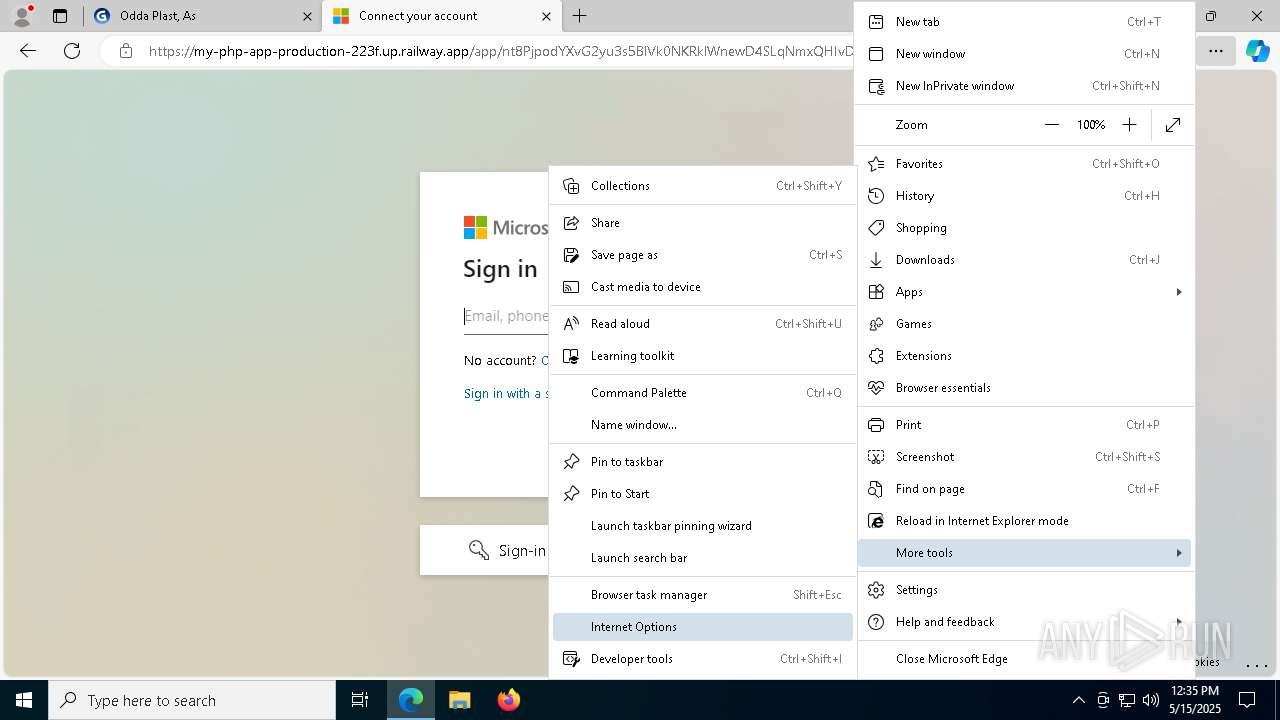Show hidden system tray icons

[x=1078, y=700]
